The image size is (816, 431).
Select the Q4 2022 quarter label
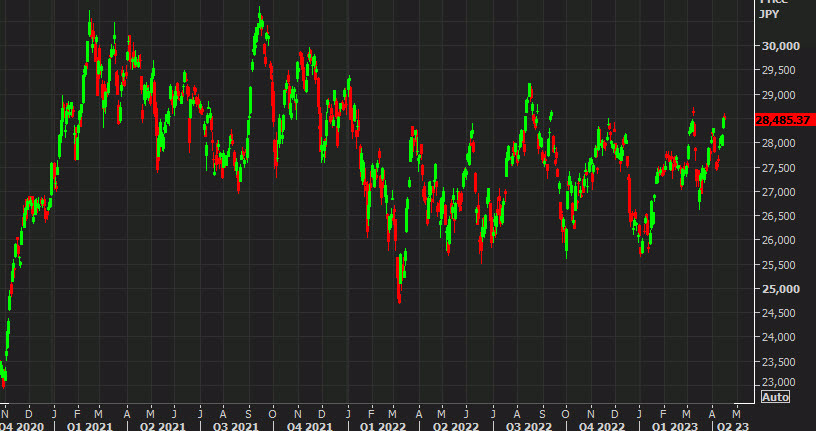(x=602, y=426)
